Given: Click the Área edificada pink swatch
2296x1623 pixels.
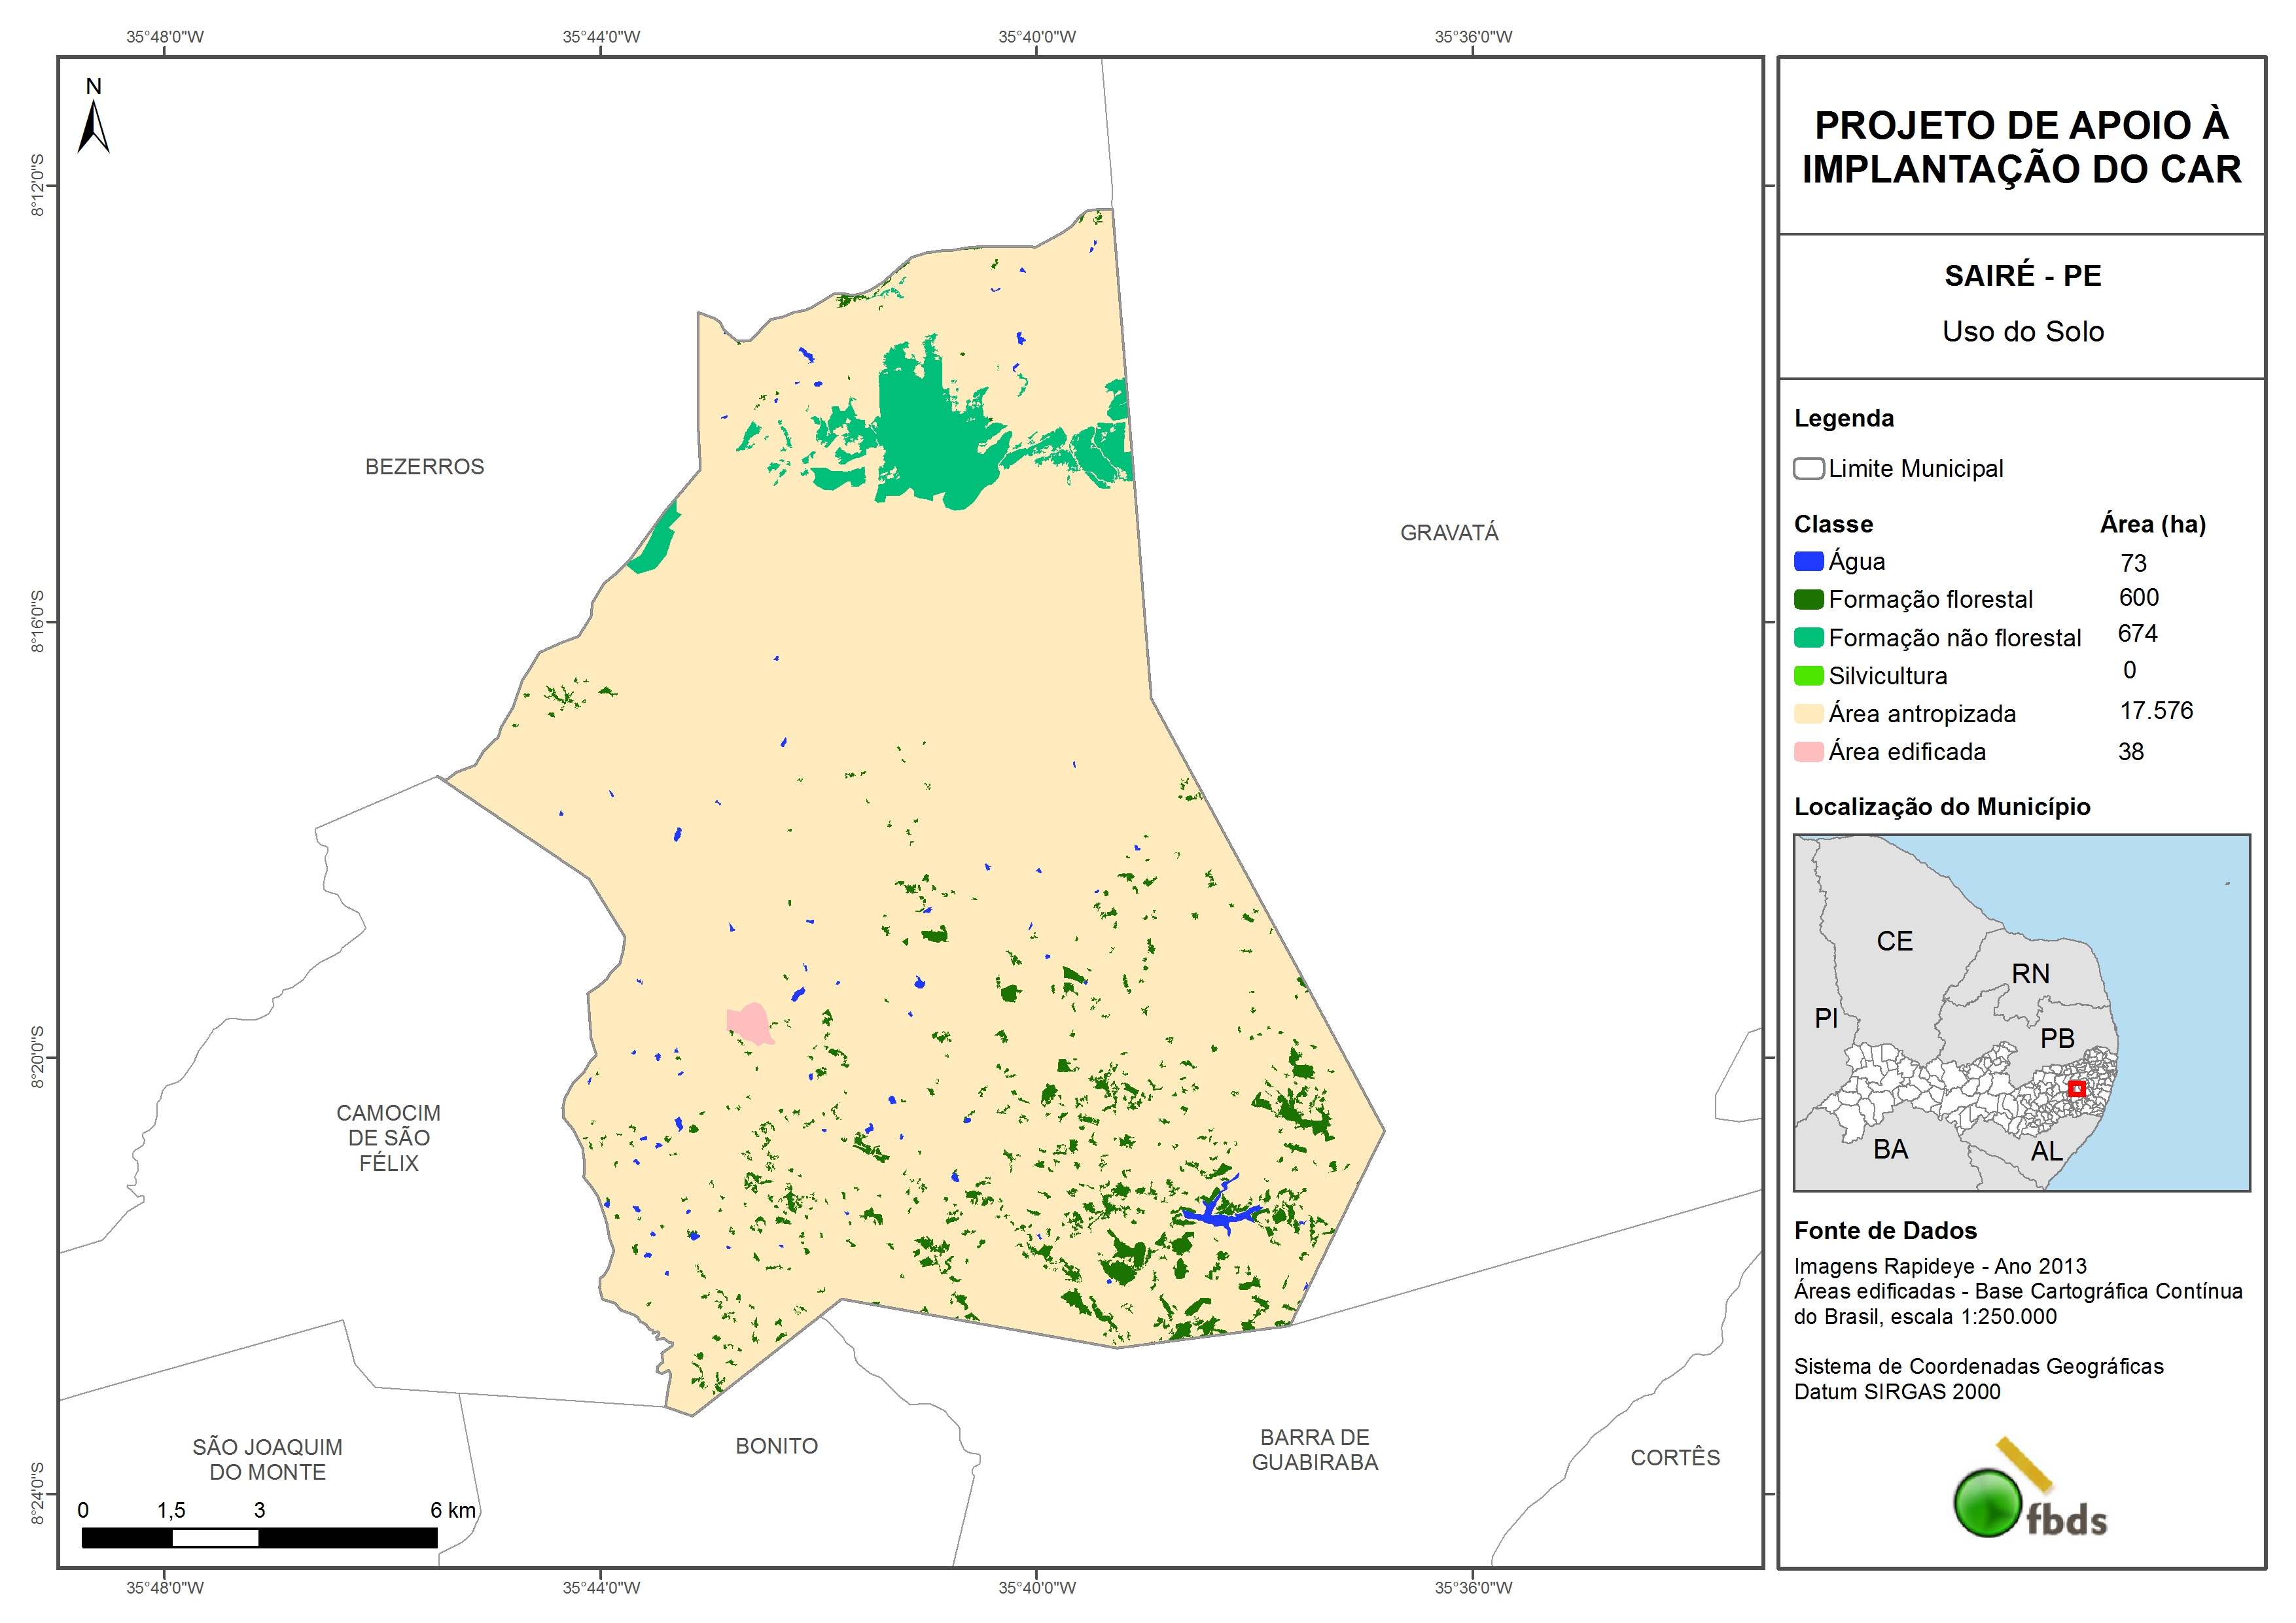Looking at the screenshot, I should (1808, 752).
